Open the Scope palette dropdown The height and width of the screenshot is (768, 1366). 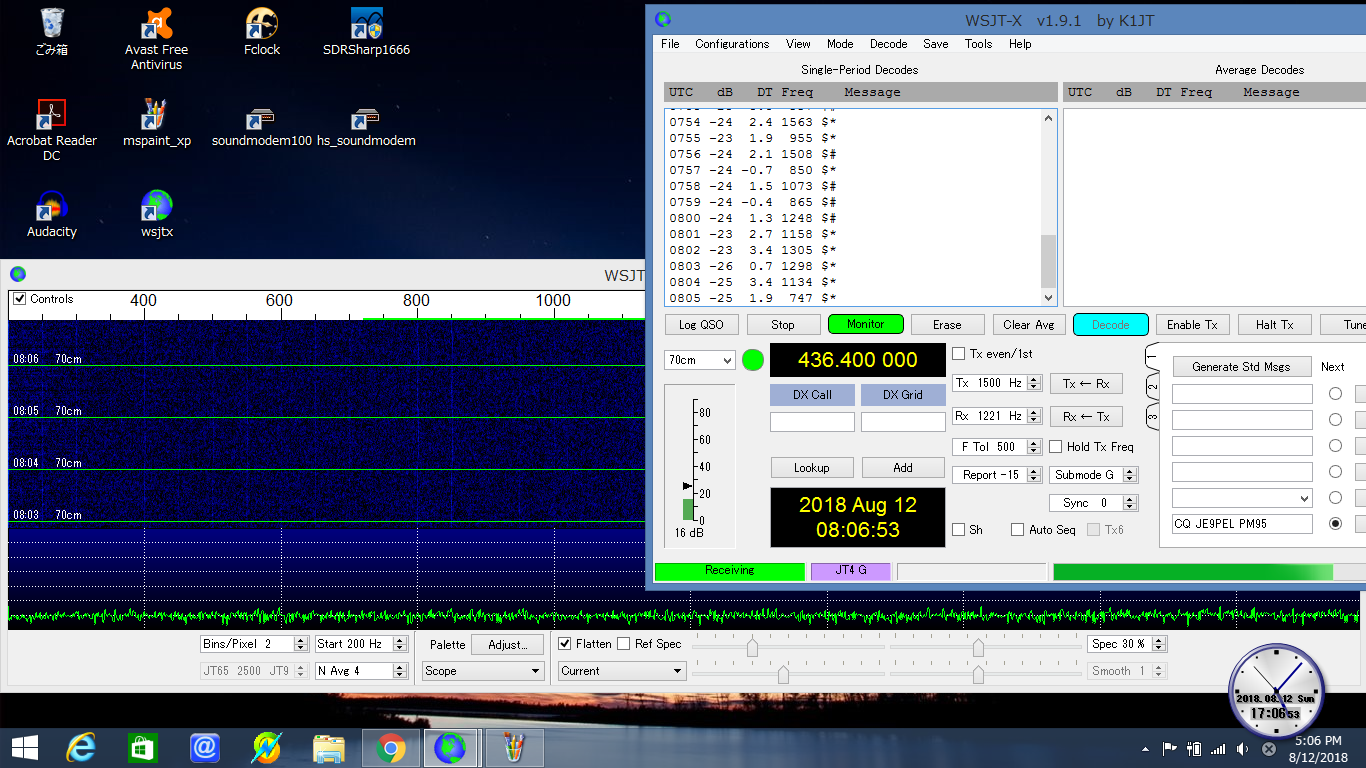[x=483, y=671]
